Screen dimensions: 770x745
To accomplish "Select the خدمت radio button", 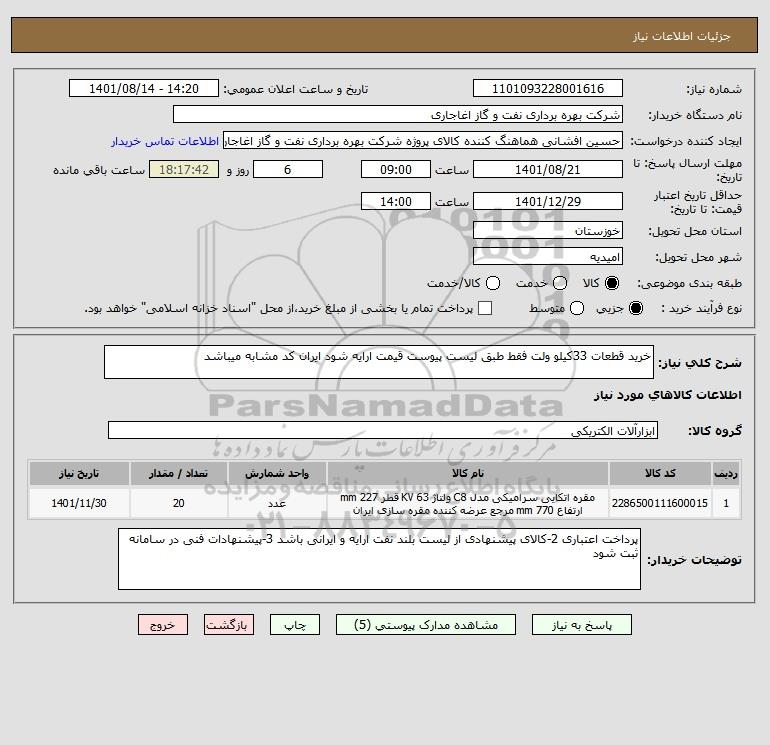I will (560, 283).
